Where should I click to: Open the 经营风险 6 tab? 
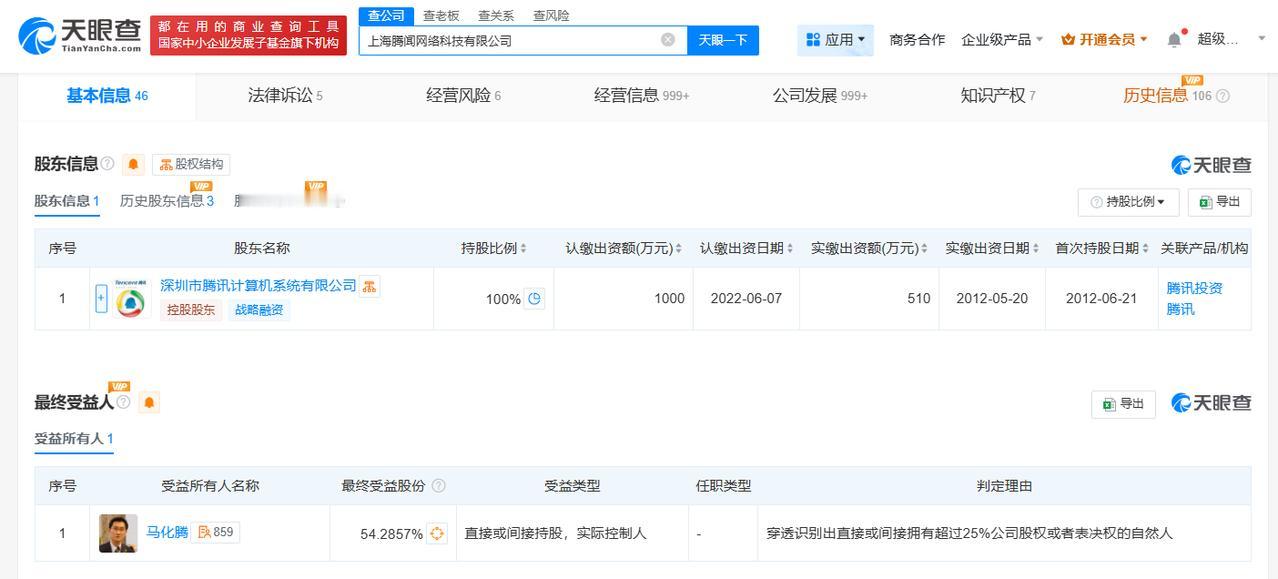[463, 96]
